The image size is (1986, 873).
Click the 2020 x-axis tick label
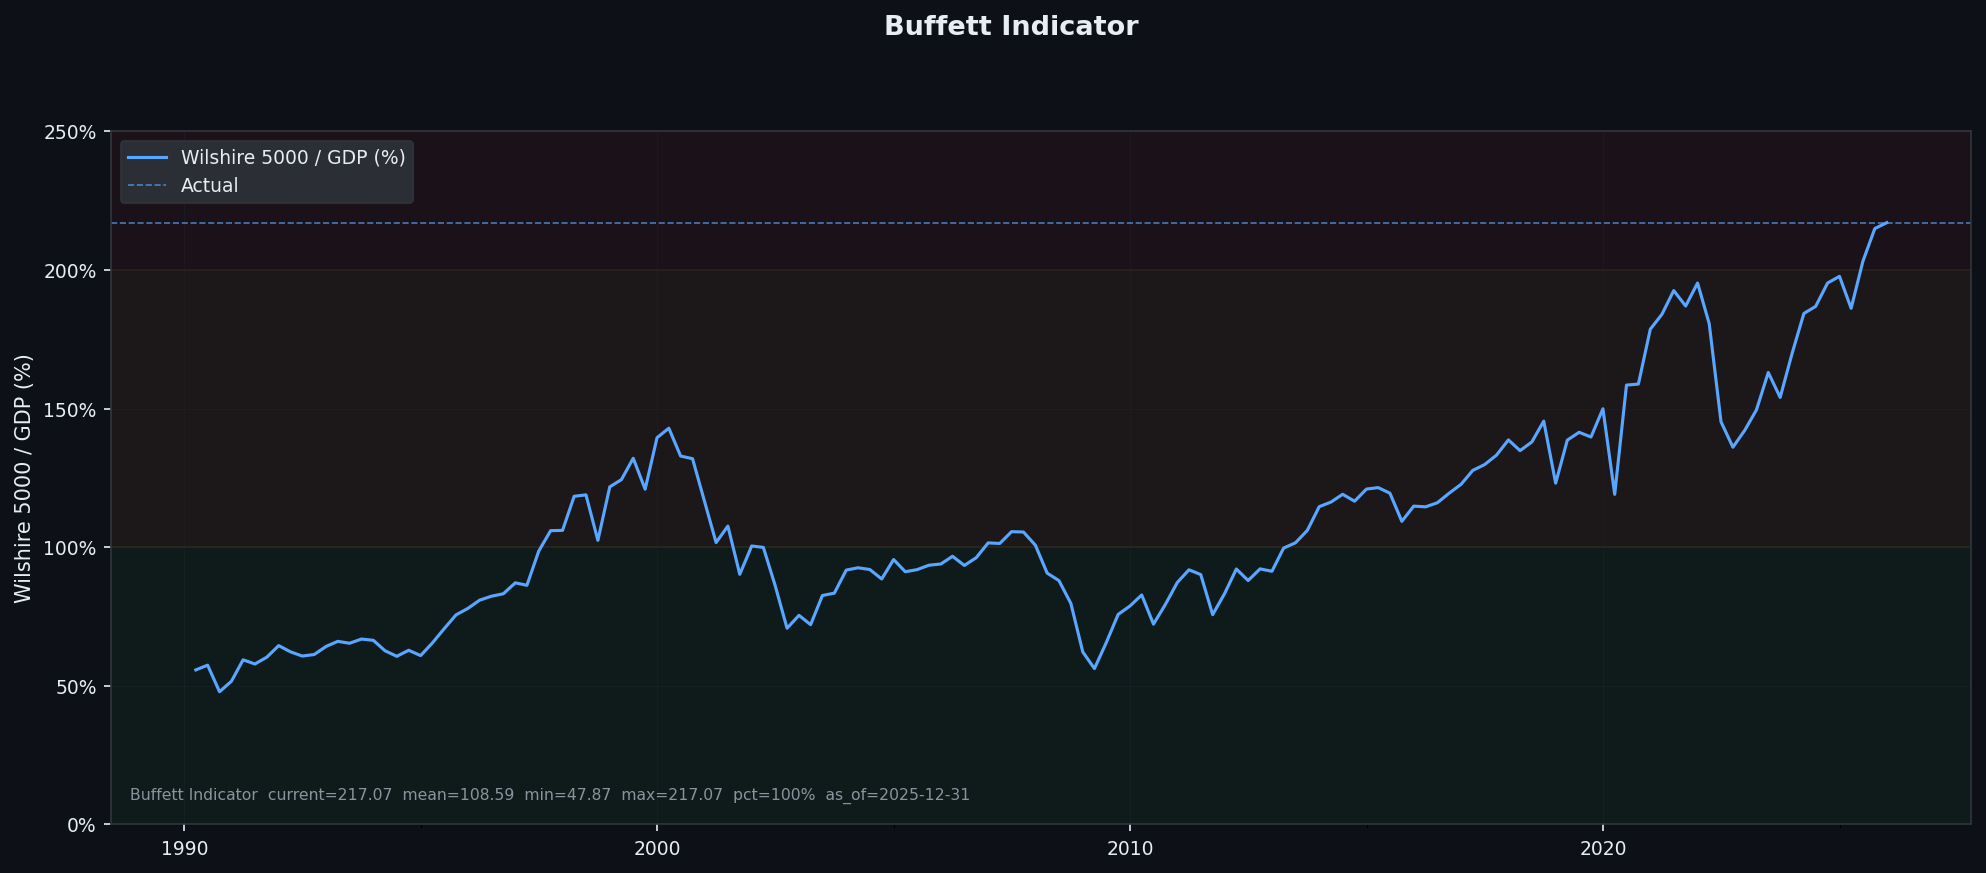[1603, 849]
